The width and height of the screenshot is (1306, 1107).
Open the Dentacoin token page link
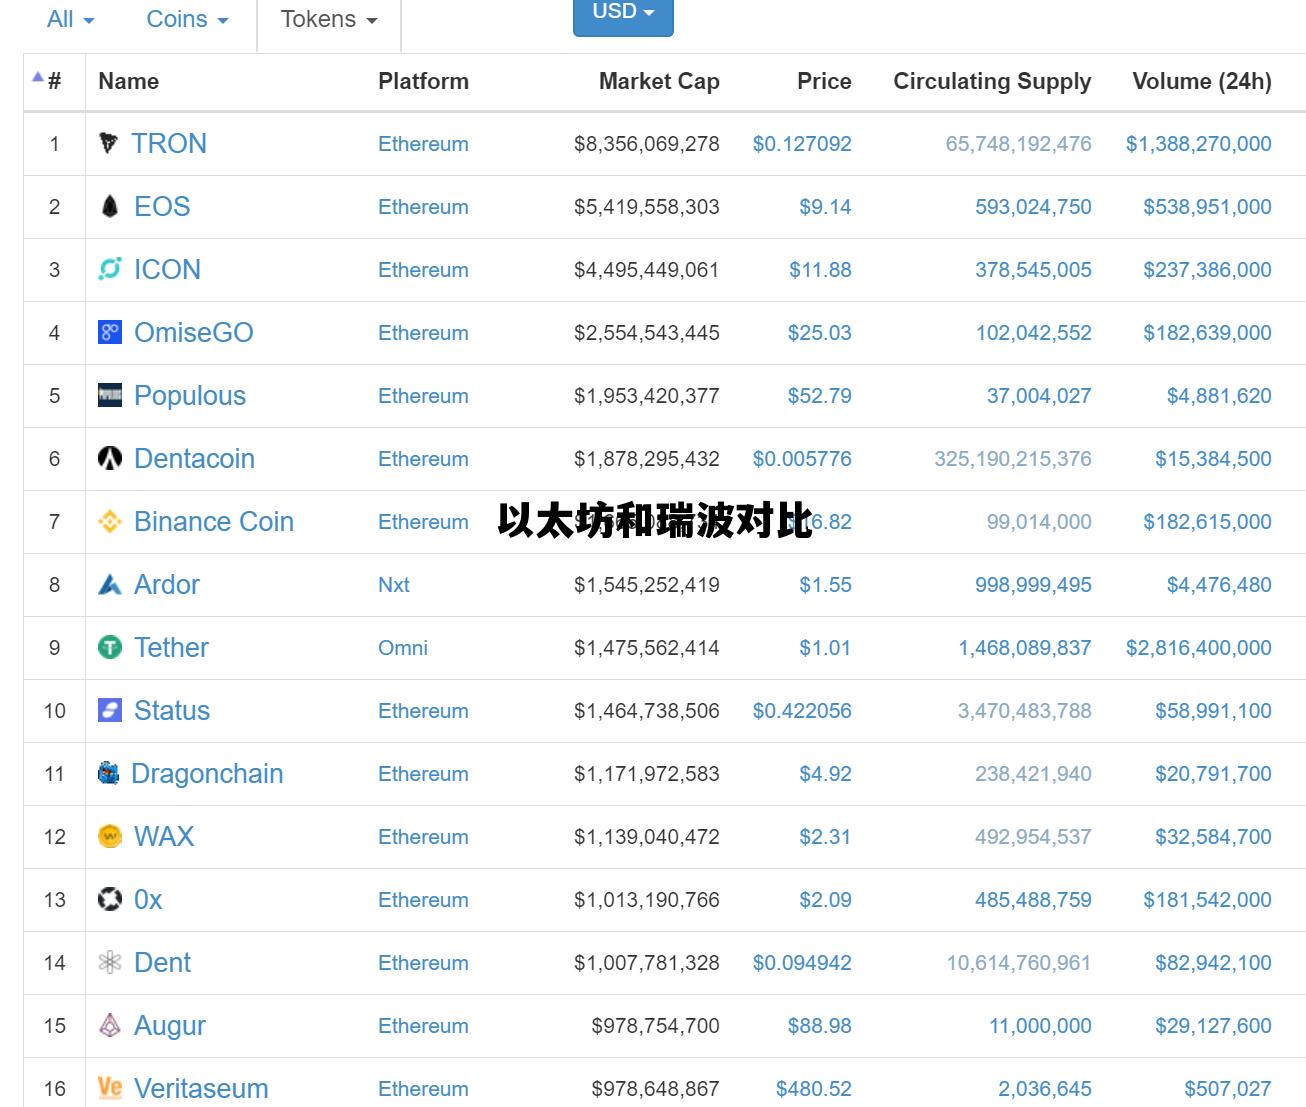click(x=194, y=458)
